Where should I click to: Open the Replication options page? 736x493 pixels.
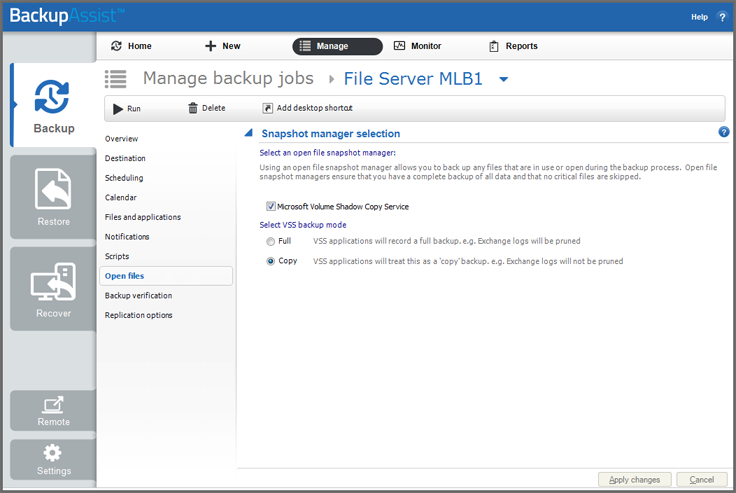coord(138,315)
